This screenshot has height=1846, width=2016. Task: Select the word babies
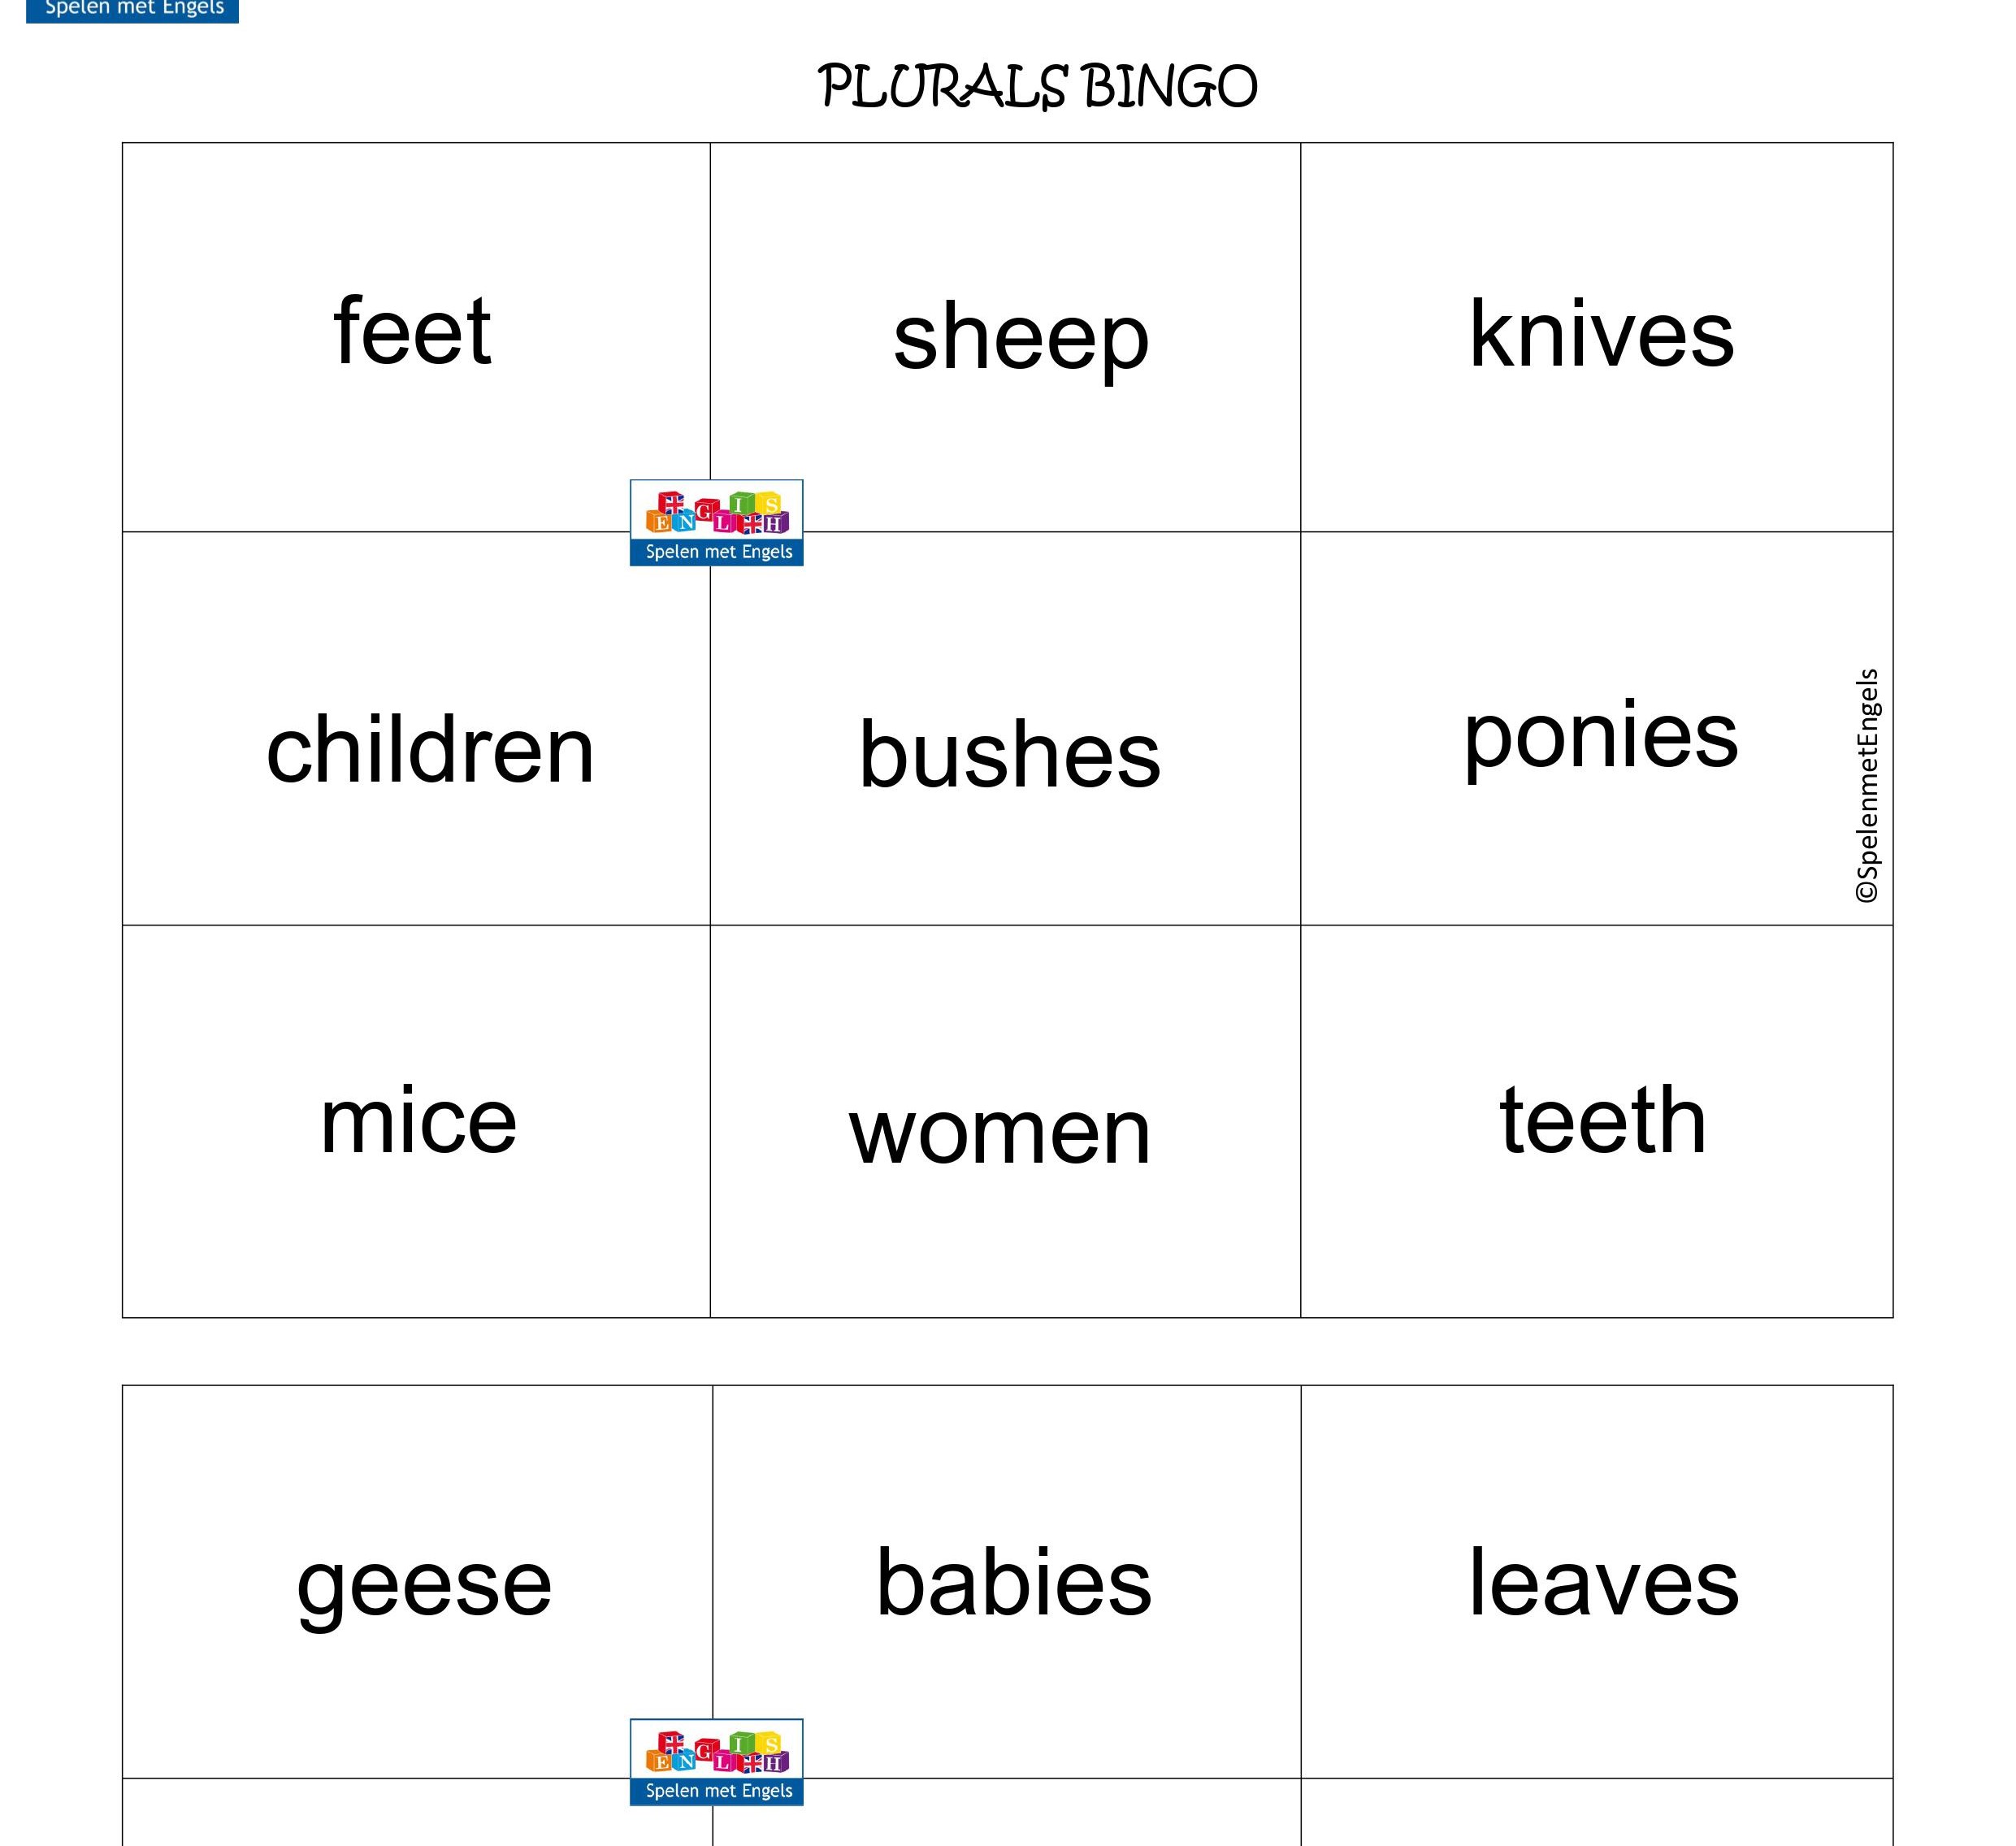[x=1013, y=1583]
